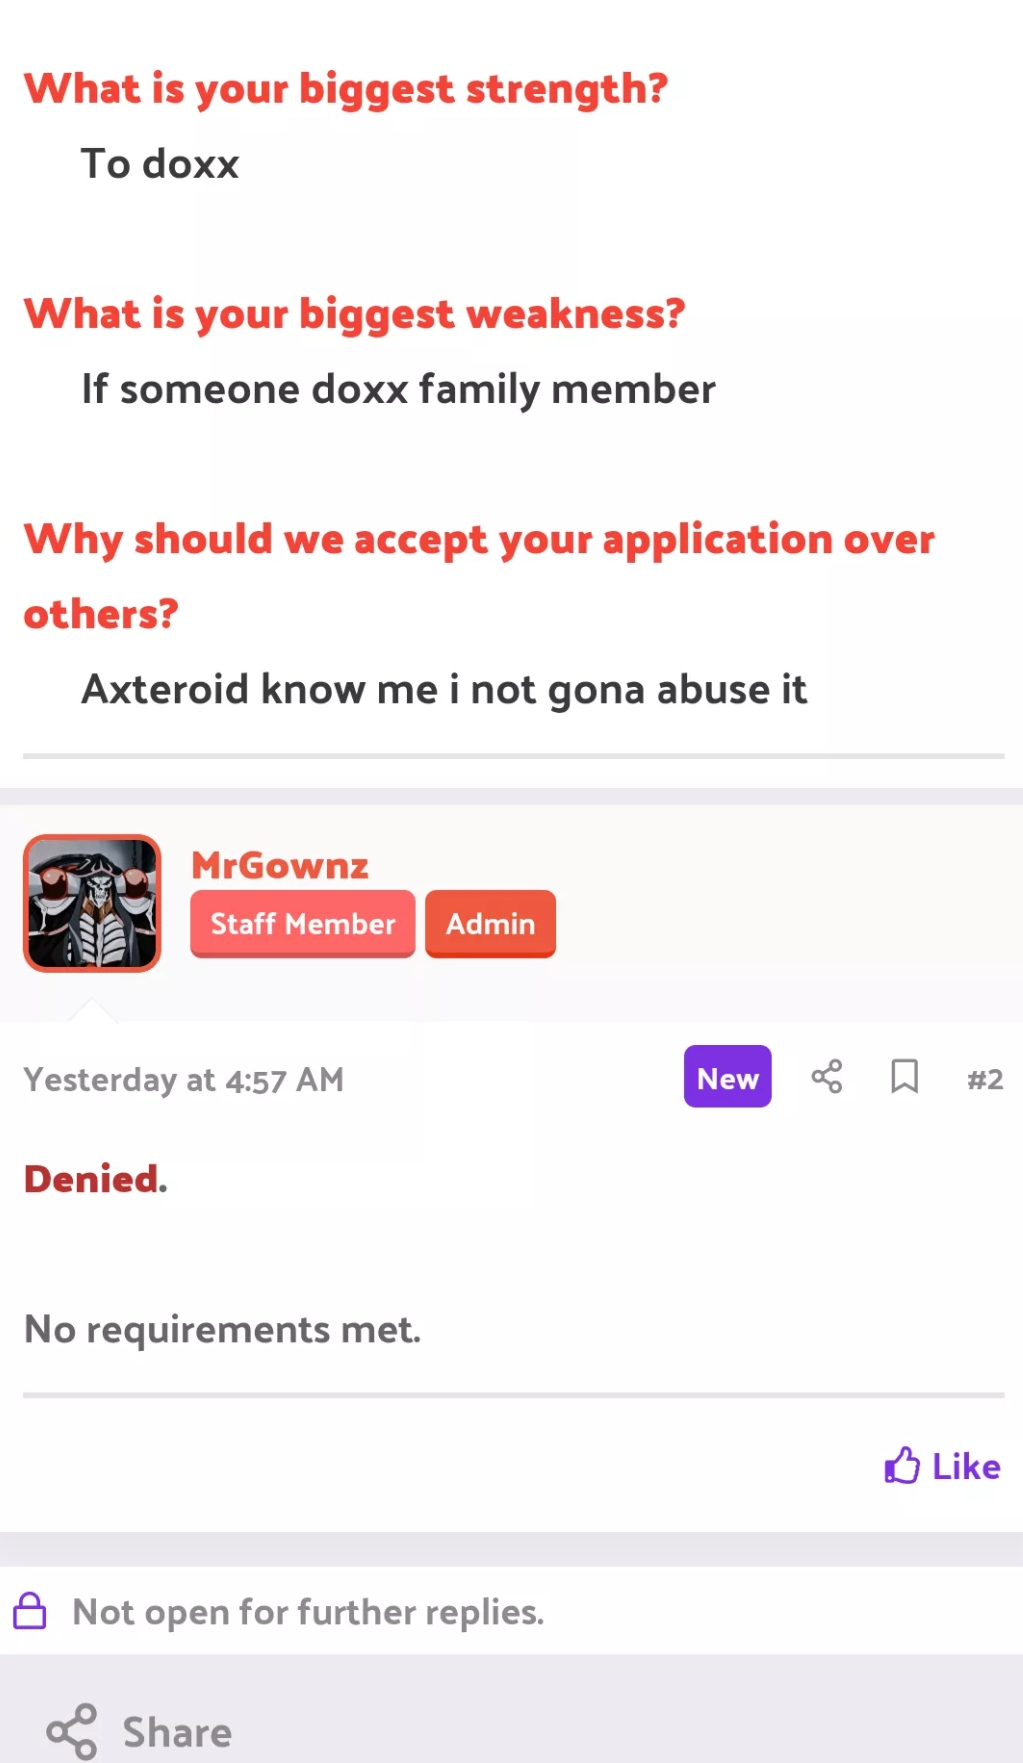Open the #2 post permalink
Screen dimensions: 1023x1763
click(x=985, y=1079)
